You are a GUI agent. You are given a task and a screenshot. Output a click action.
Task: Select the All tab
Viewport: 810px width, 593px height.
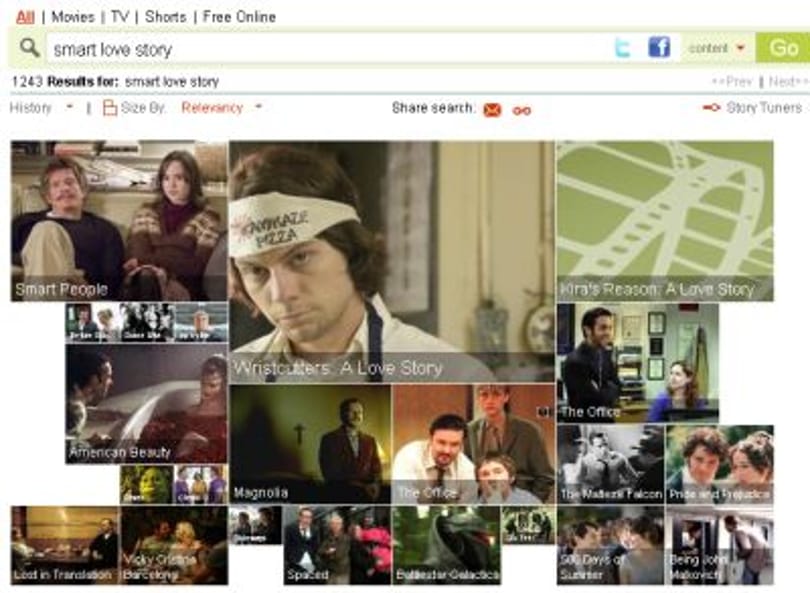(25, 17)
